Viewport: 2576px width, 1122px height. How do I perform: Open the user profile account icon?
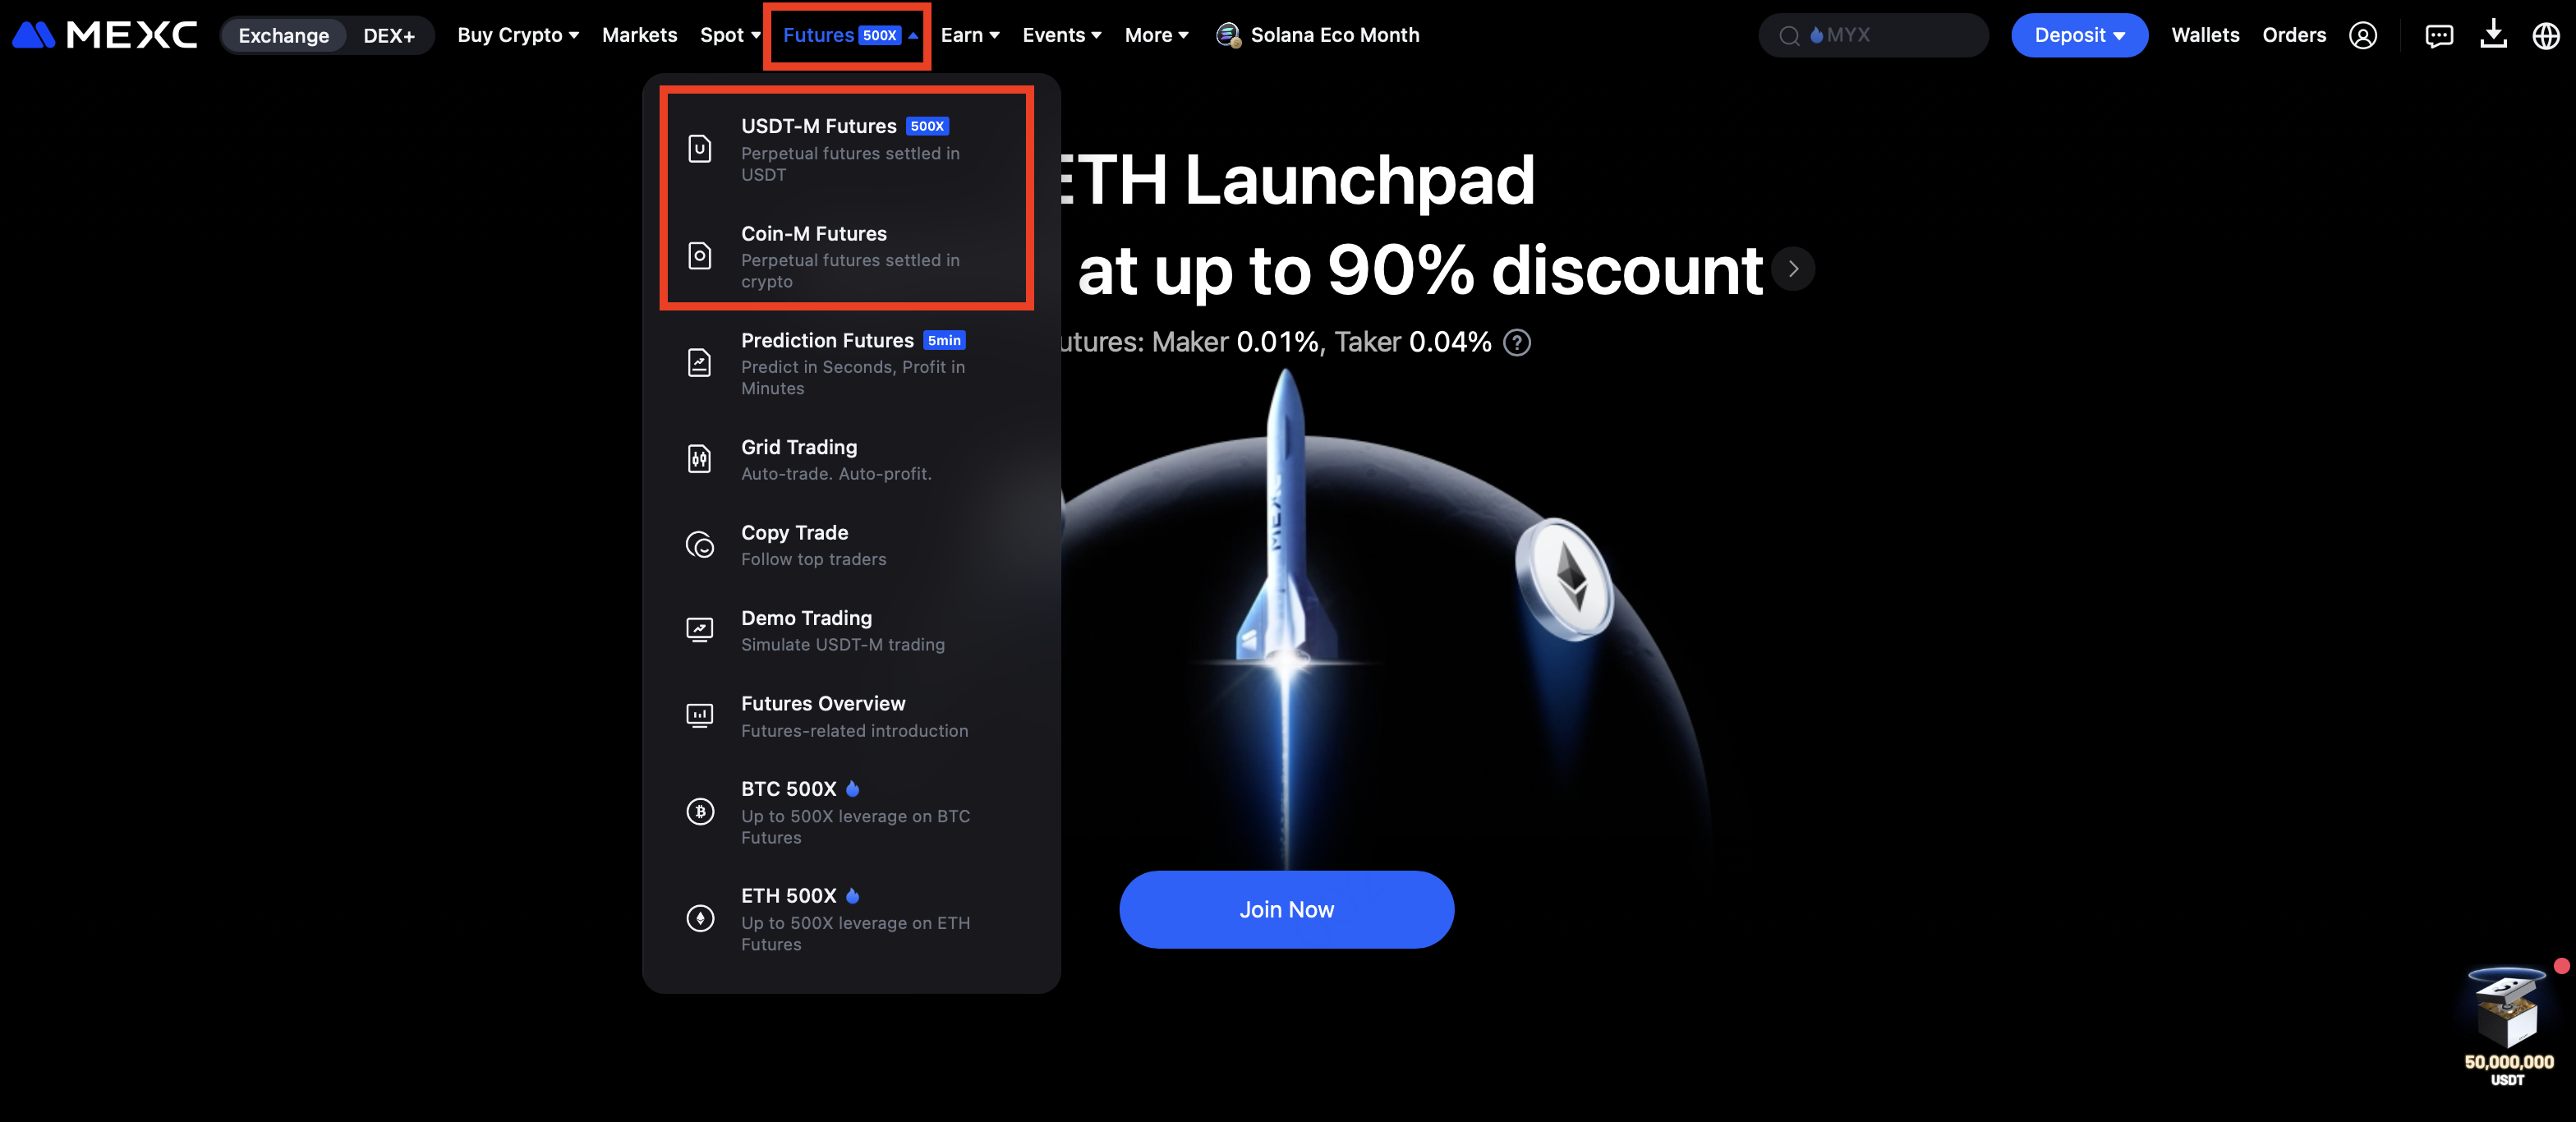click(x=2363, y=36)
